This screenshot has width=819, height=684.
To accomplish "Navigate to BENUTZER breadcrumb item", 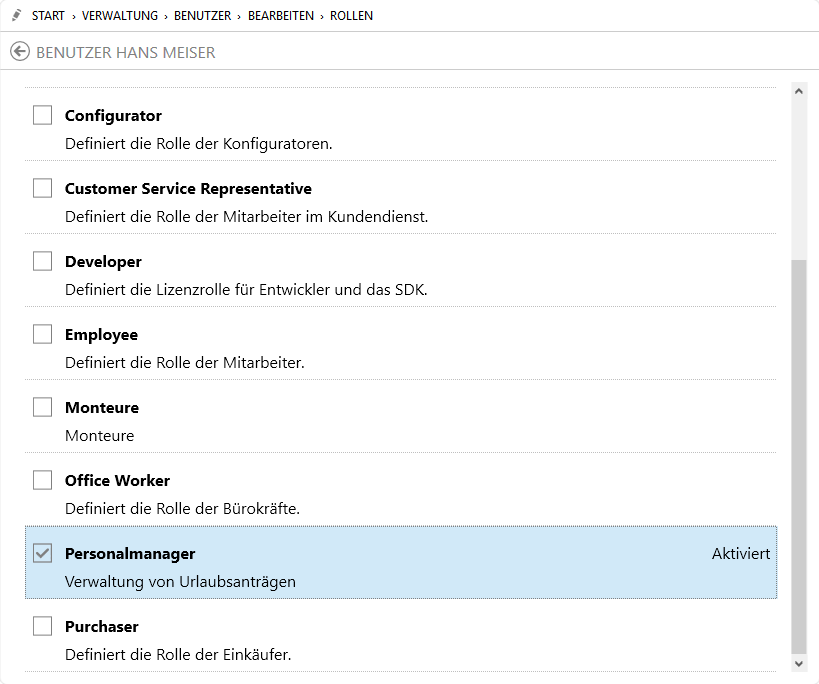I will (203, 16).
